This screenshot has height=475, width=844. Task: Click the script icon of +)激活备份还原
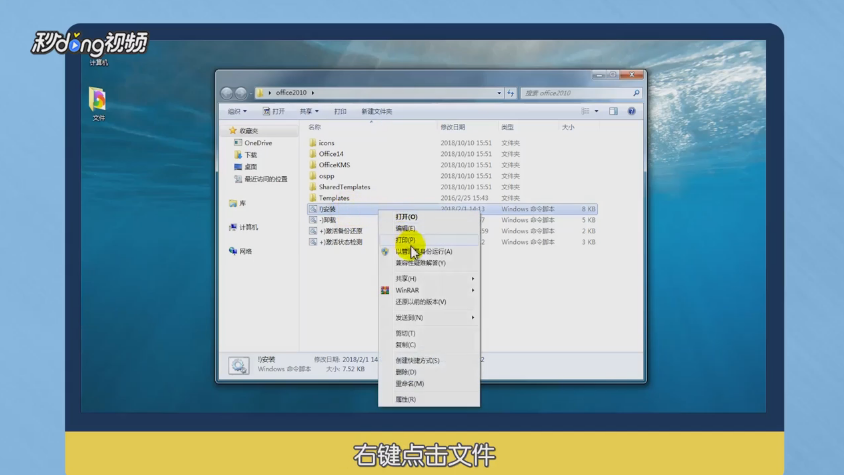(x=313, y=230)
